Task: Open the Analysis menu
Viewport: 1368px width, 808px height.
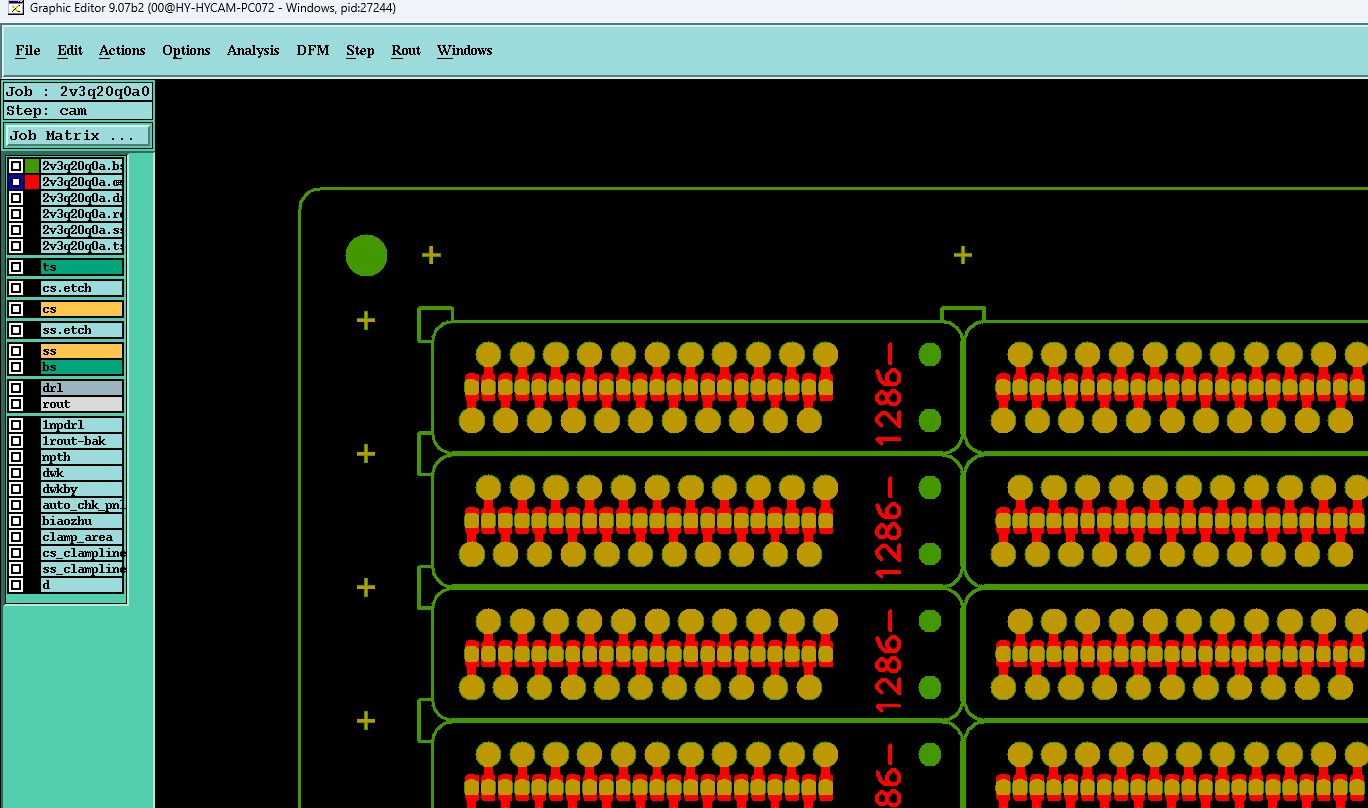Action: coord(253,51)
